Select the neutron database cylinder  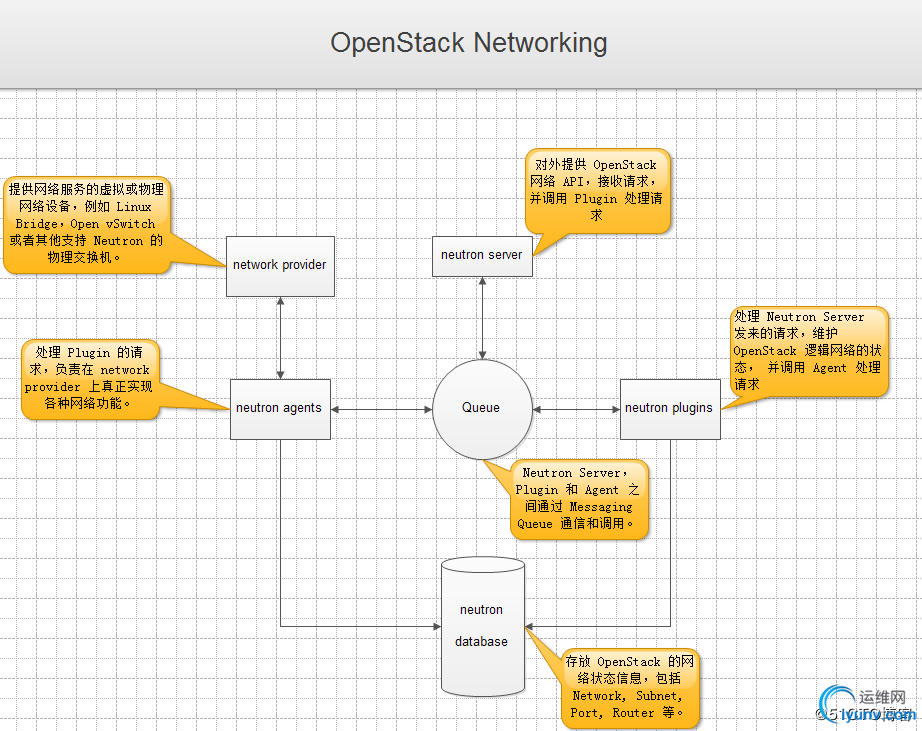483,626
